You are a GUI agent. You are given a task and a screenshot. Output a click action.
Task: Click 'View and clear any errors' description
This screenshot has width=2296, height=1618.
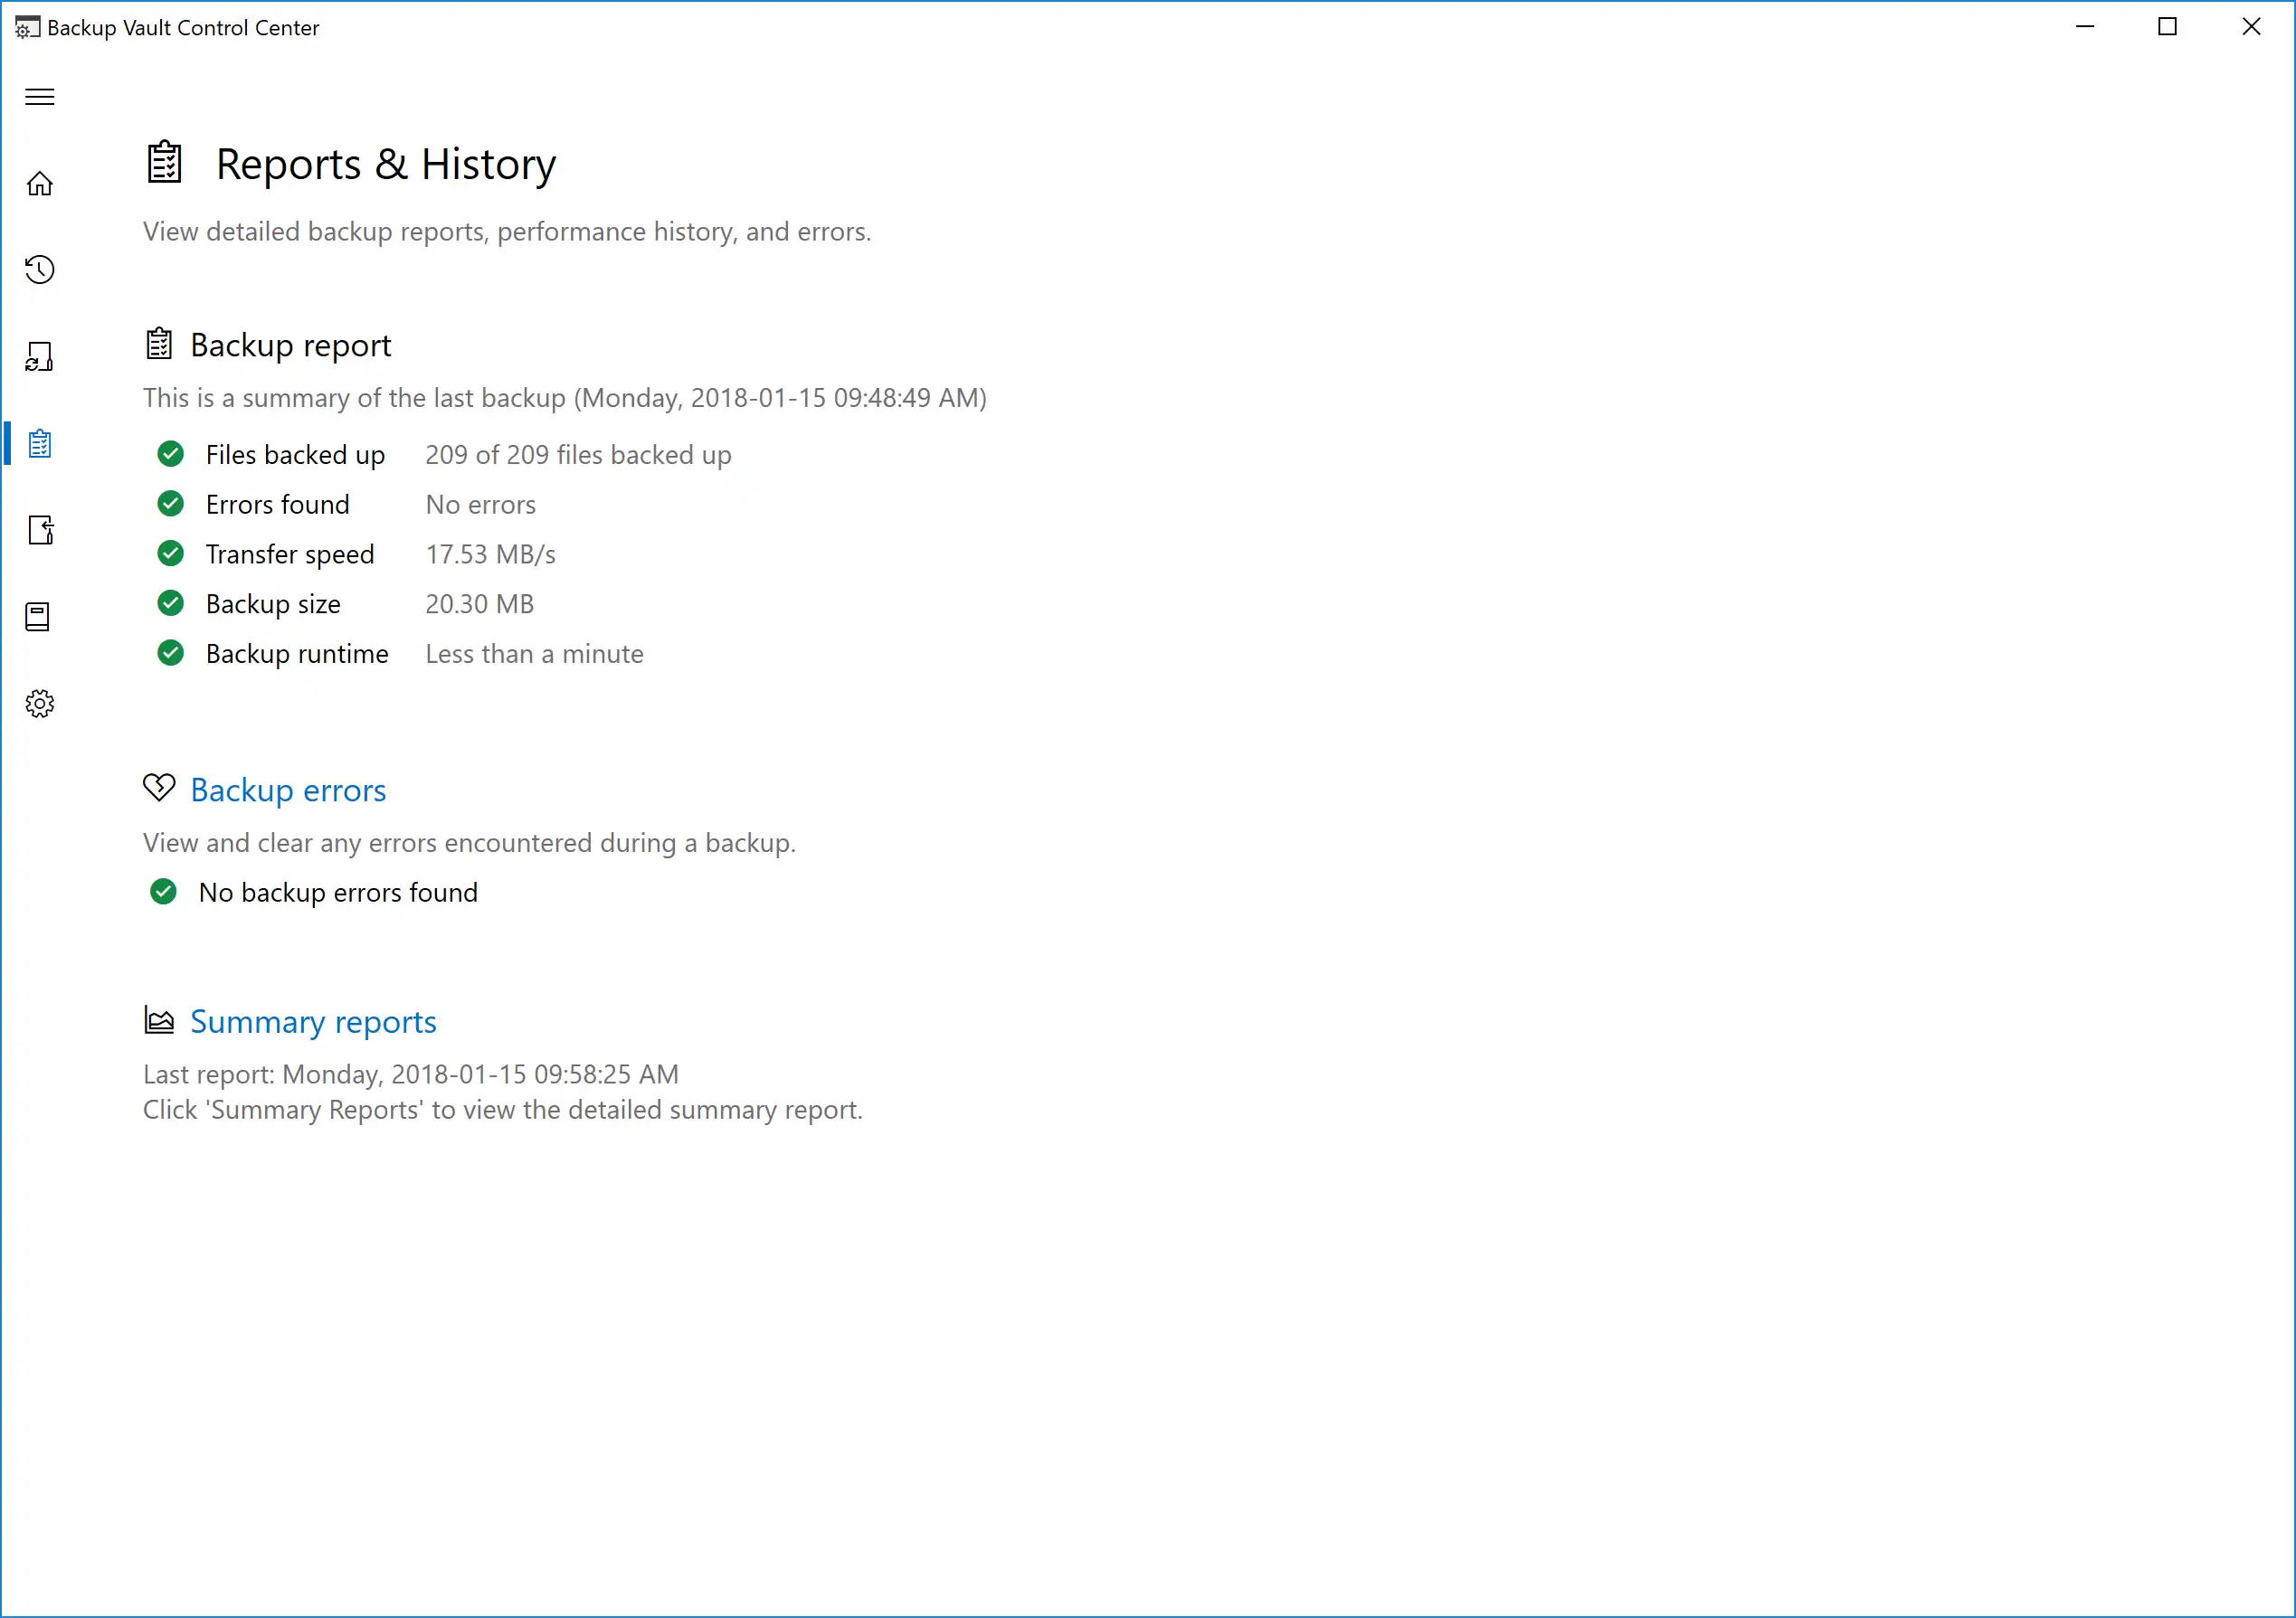pos(469,843)
